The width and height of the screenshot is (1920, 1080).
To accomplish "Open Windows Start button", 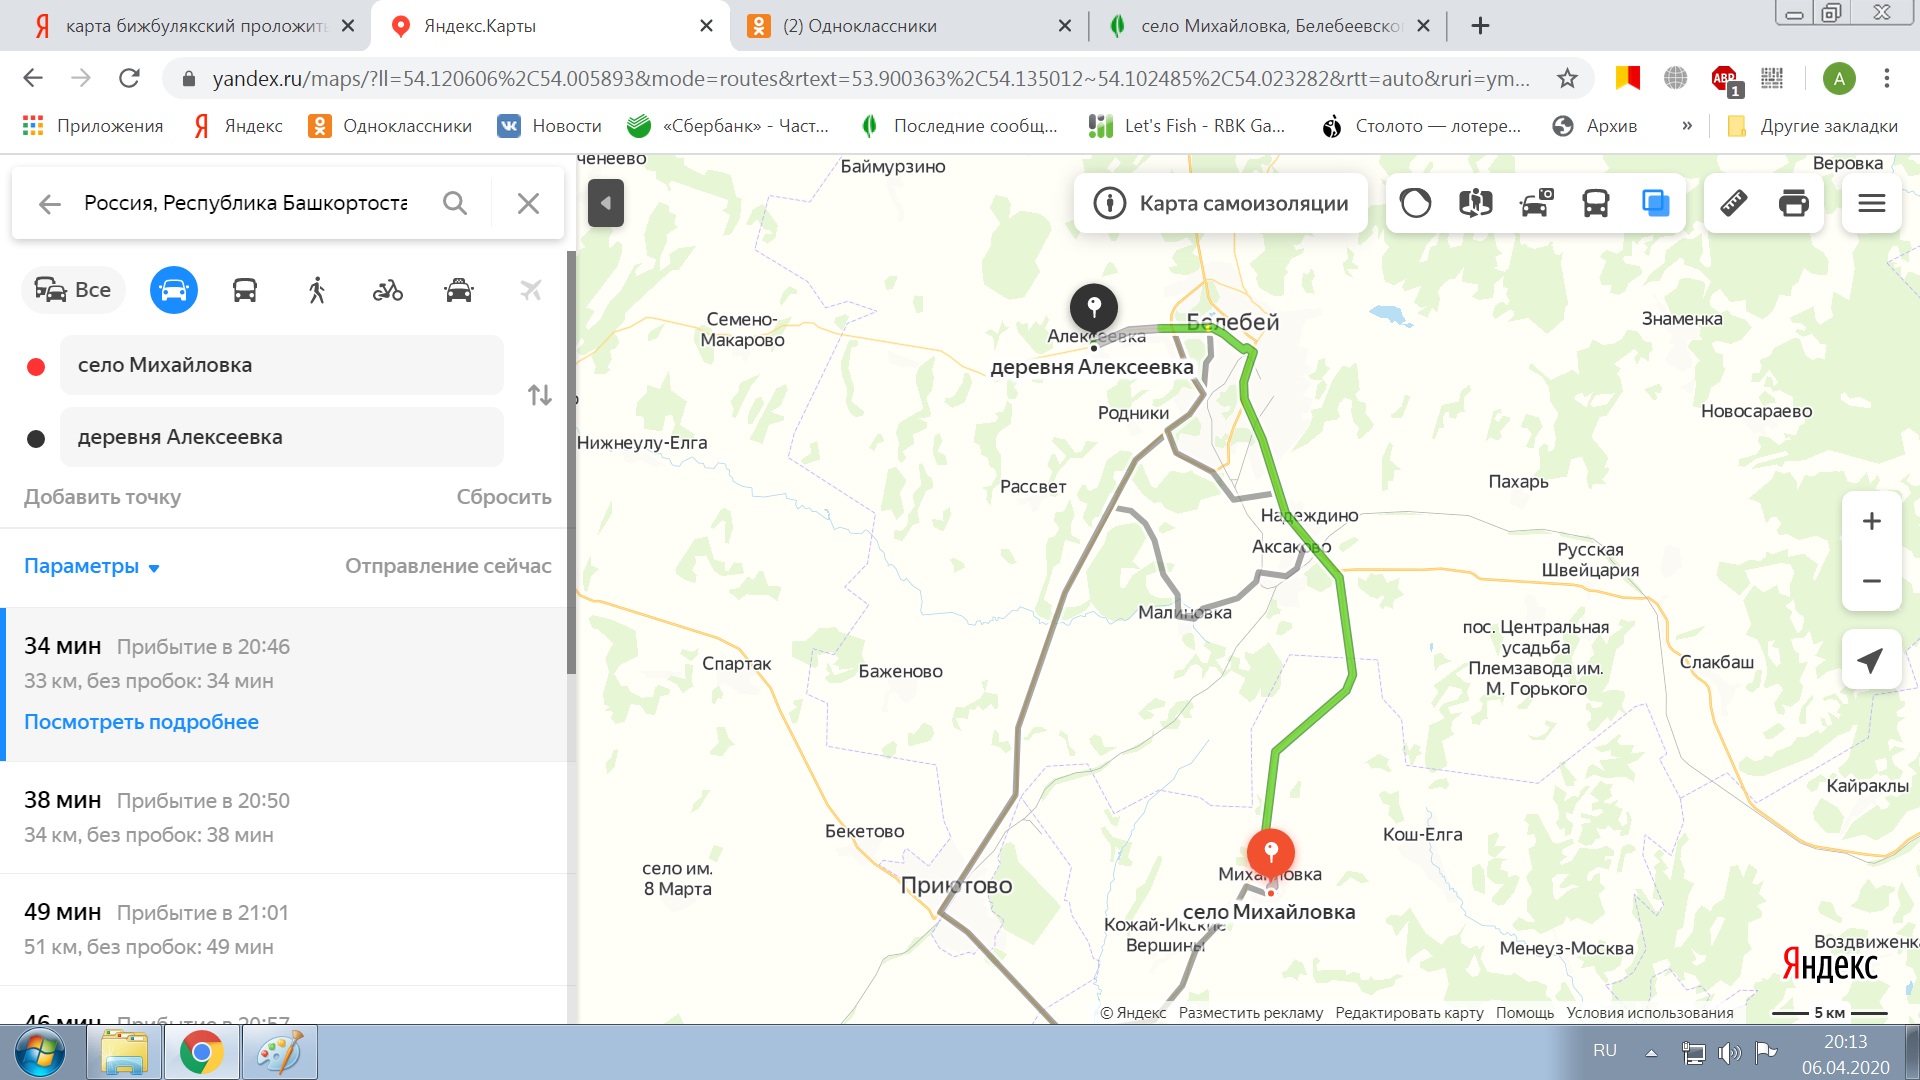I will tap(40, 1053).
